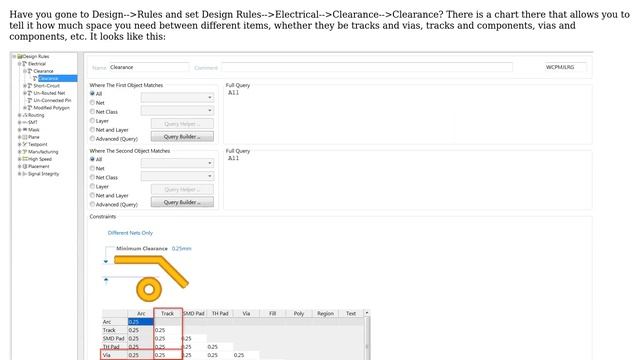Click the Un-Routed Net rule icon
This screenshot has width=640, height=360.
tap(30, 93)
